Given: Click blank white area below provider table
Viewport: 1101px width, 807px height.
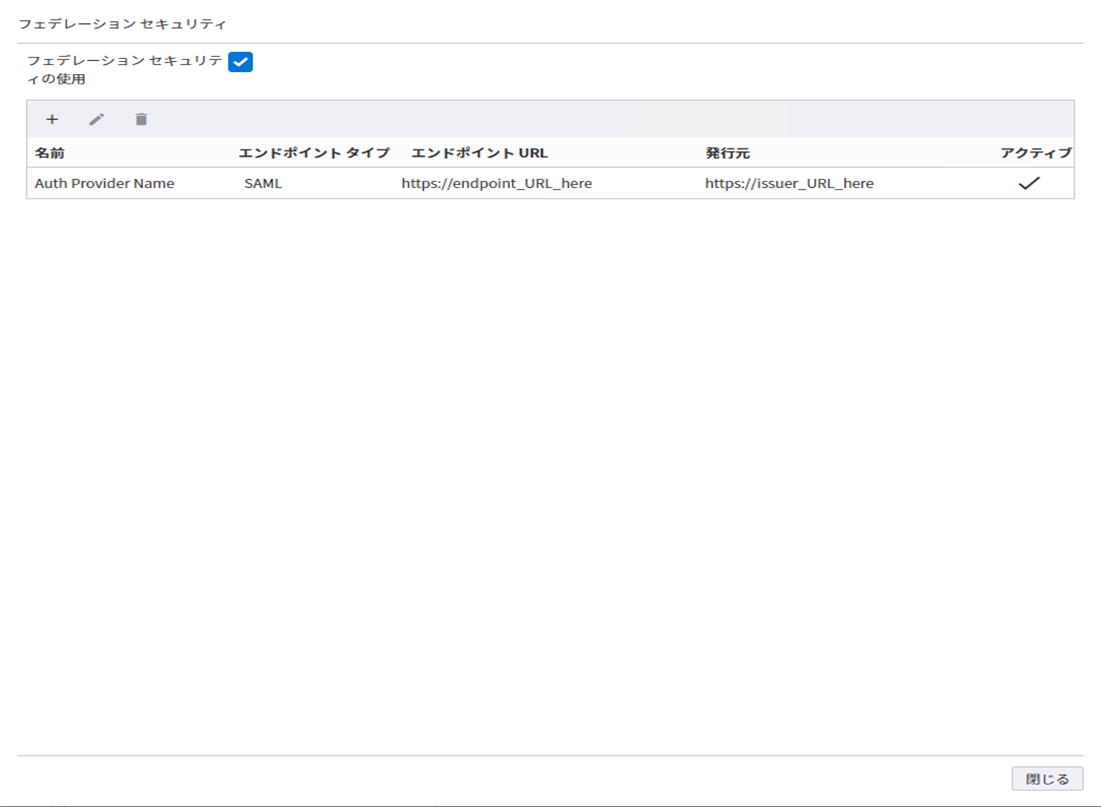Looking at the screenshot, I should point(550,450).
